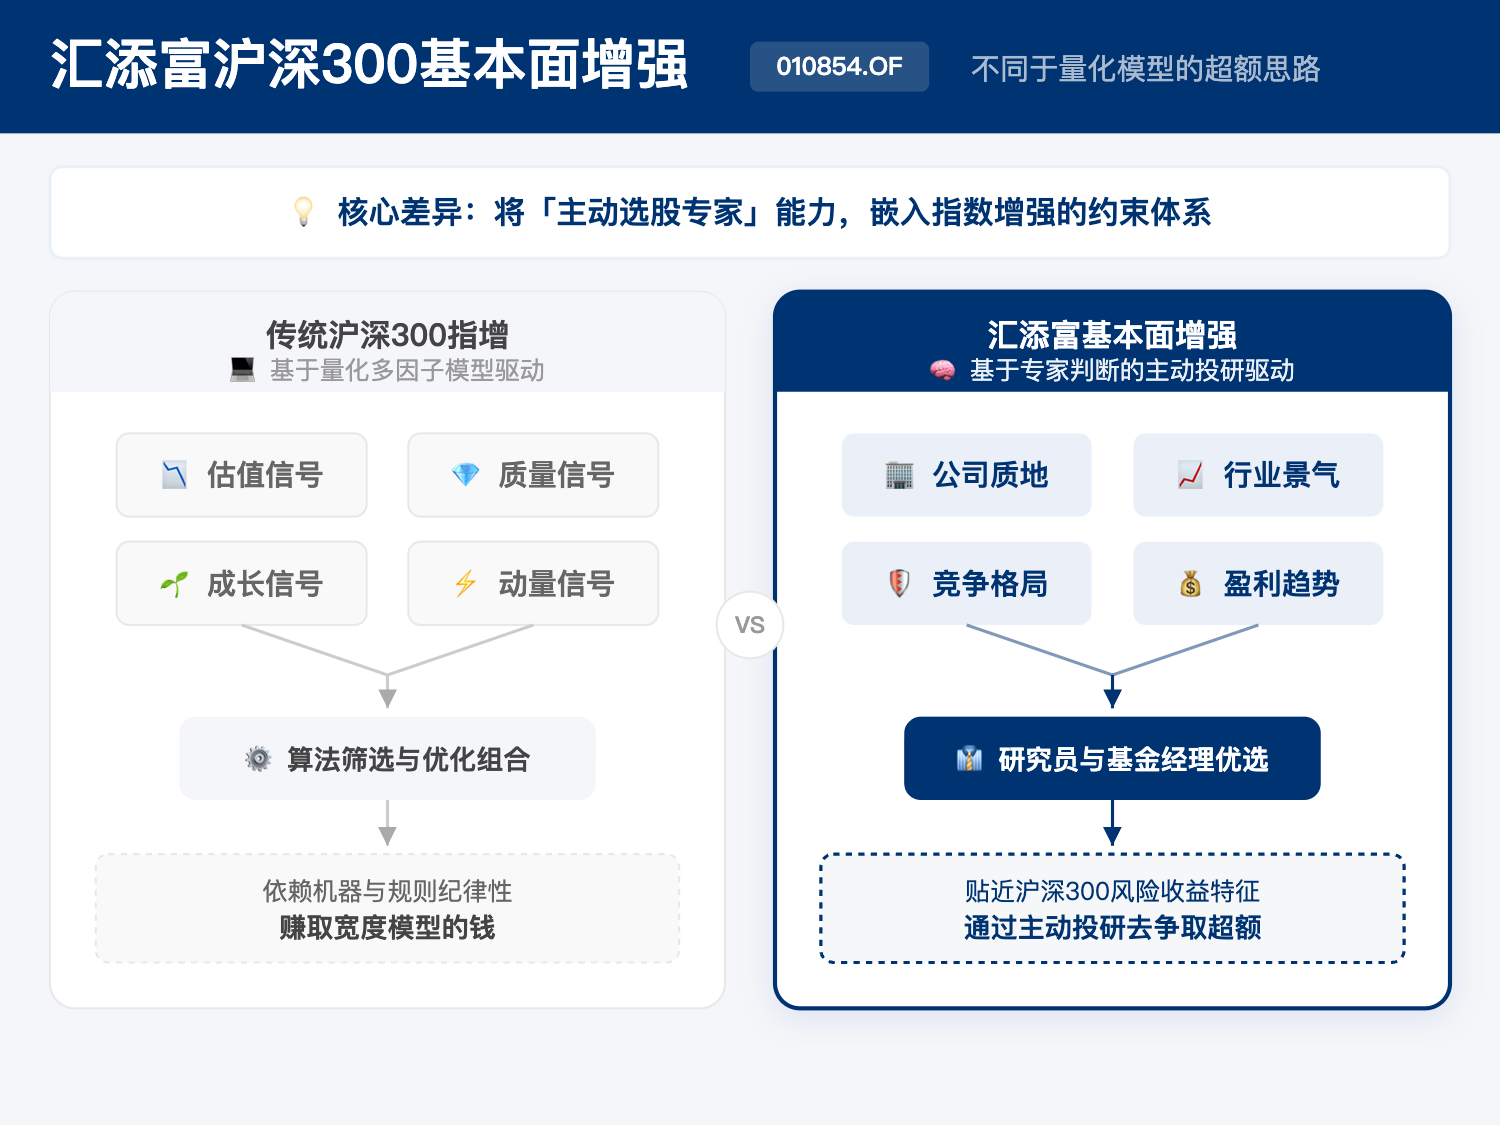Click the money bag icon in 盈利趋势
Image resolution: width=1500 pixels, height=1125 pixels.
pyautogui.click(x=1190, y=584)
